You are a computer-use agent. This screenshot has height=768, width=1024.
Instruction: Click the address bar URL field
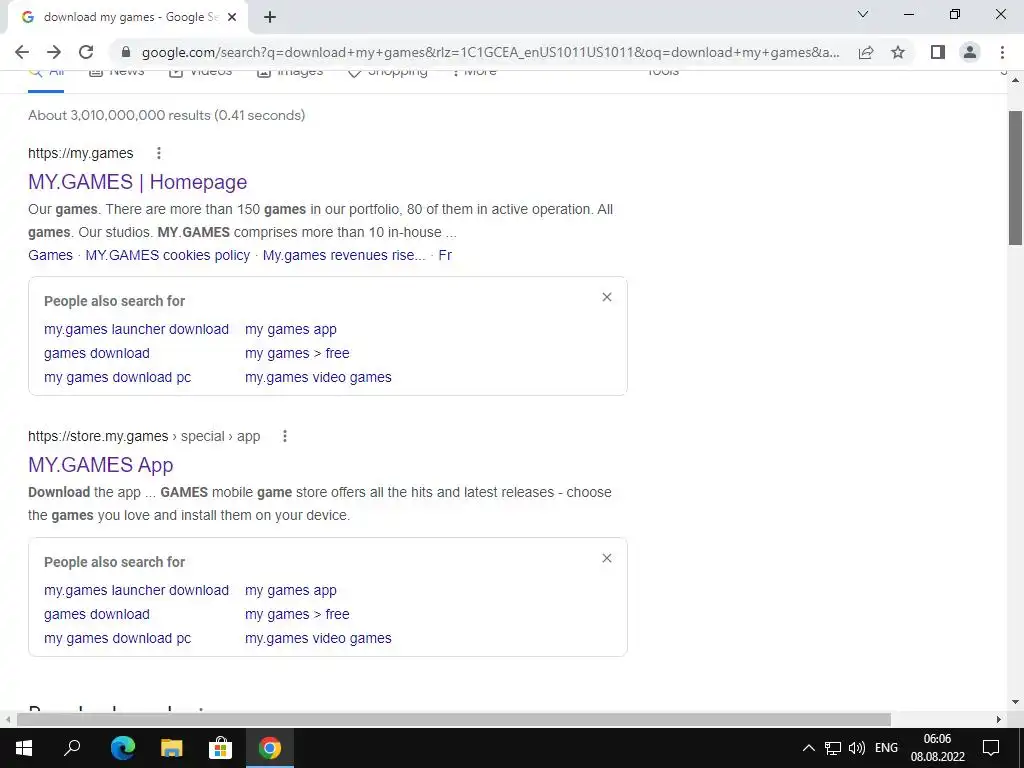(x=490, y=52)
